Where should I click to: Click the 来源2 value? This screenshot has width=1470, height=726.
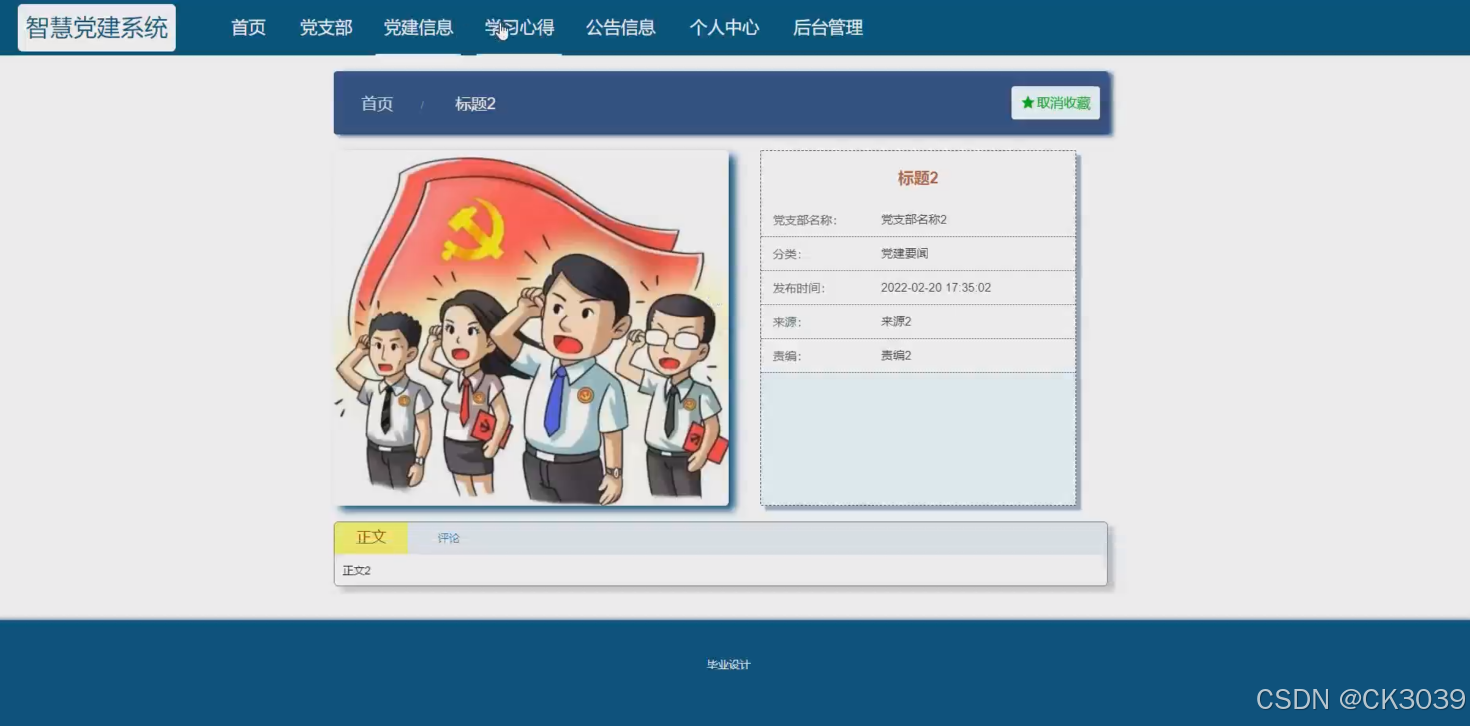(896, 322)
